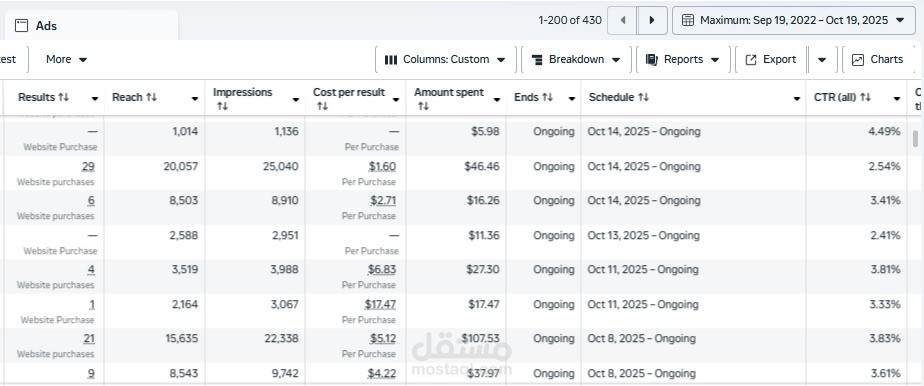This screenshot has height=386, width=924.
Task: Click cost per result $1.60
Action: [x=382, y=167]
